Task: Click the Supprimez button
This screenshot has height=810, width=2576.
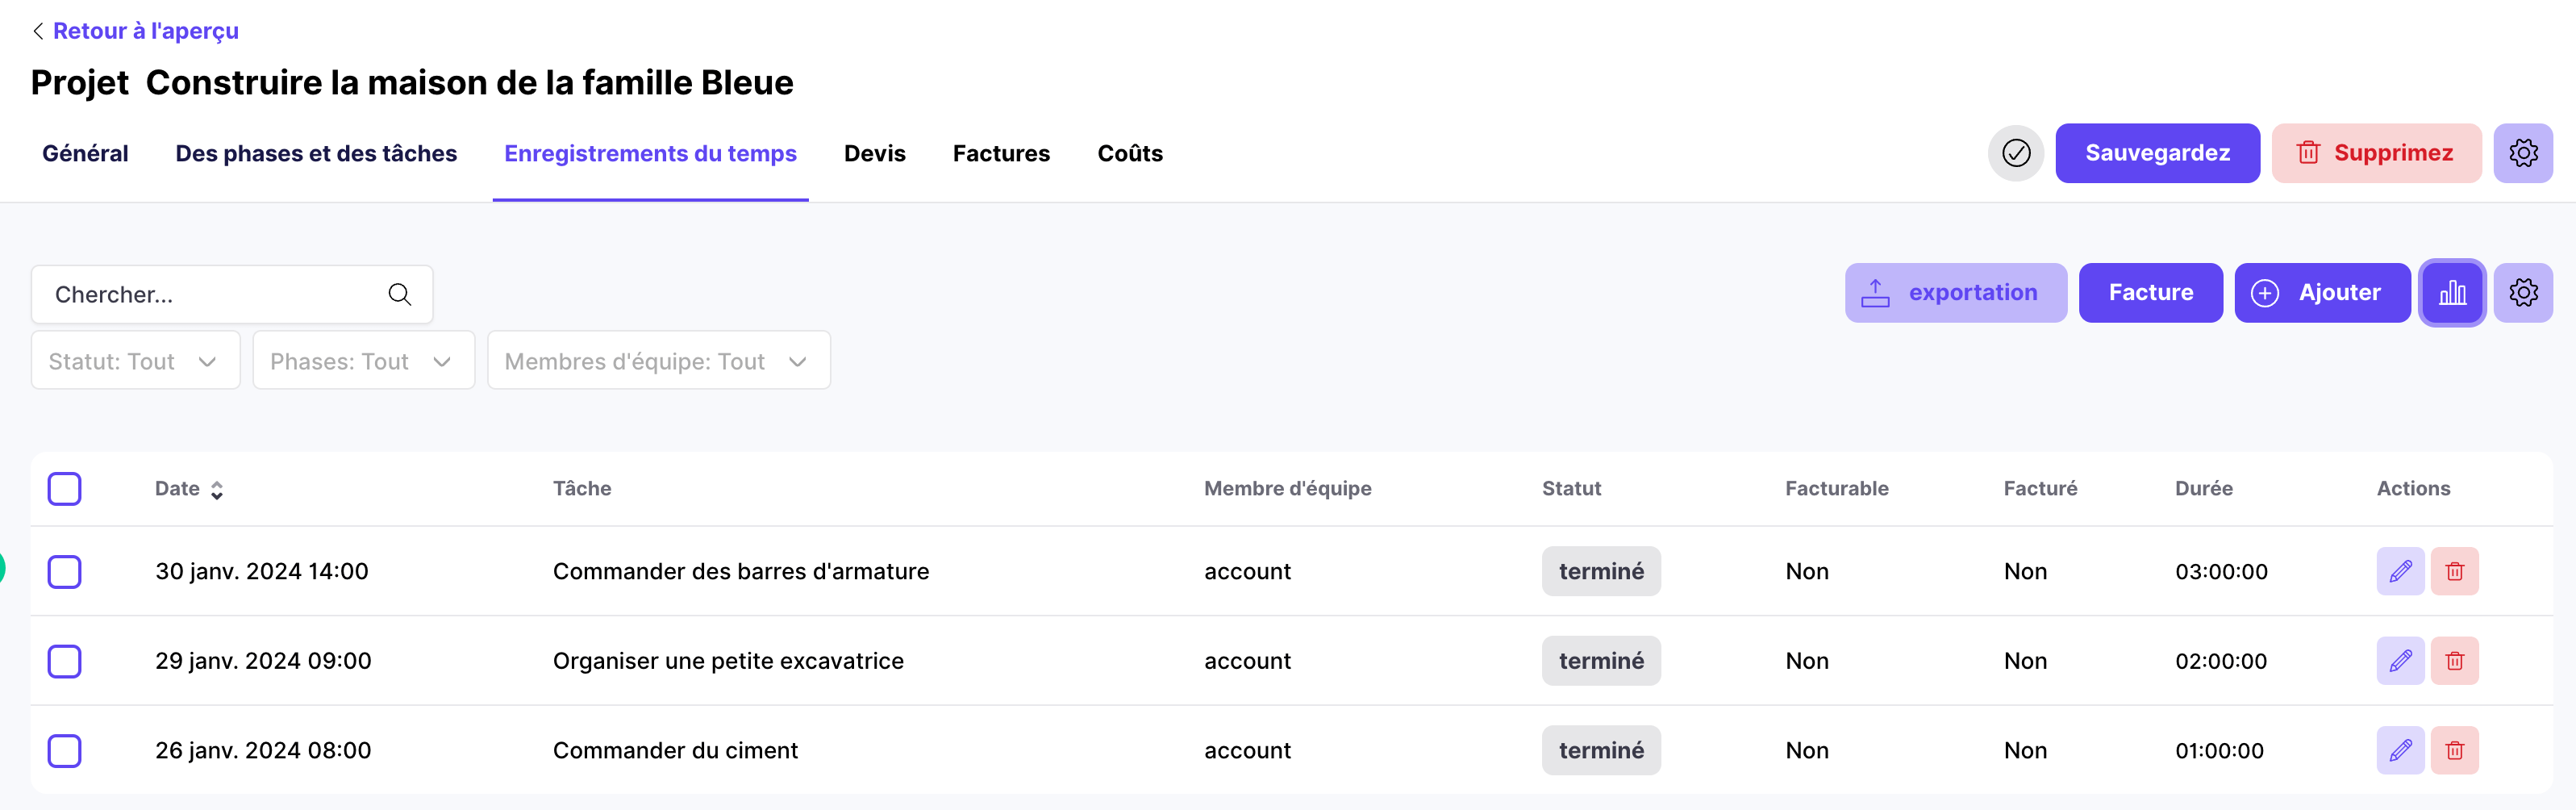Action: click(x=2376, y=153)
